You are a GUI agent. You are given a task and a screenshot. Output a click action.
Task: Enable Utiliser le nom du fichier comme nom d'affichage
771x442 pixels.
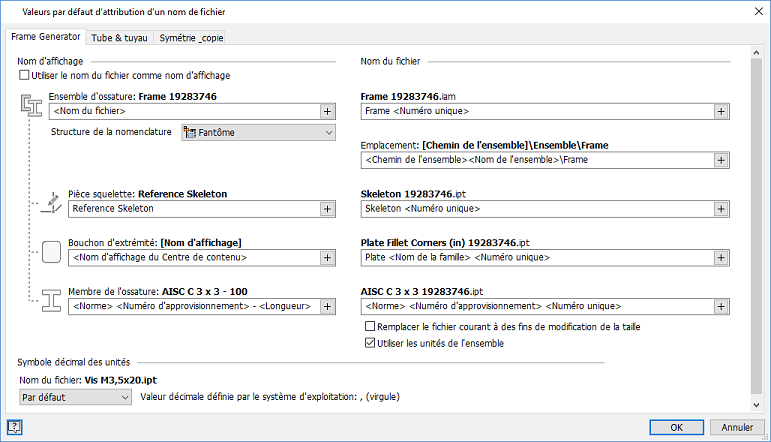[x=24, y=75]
